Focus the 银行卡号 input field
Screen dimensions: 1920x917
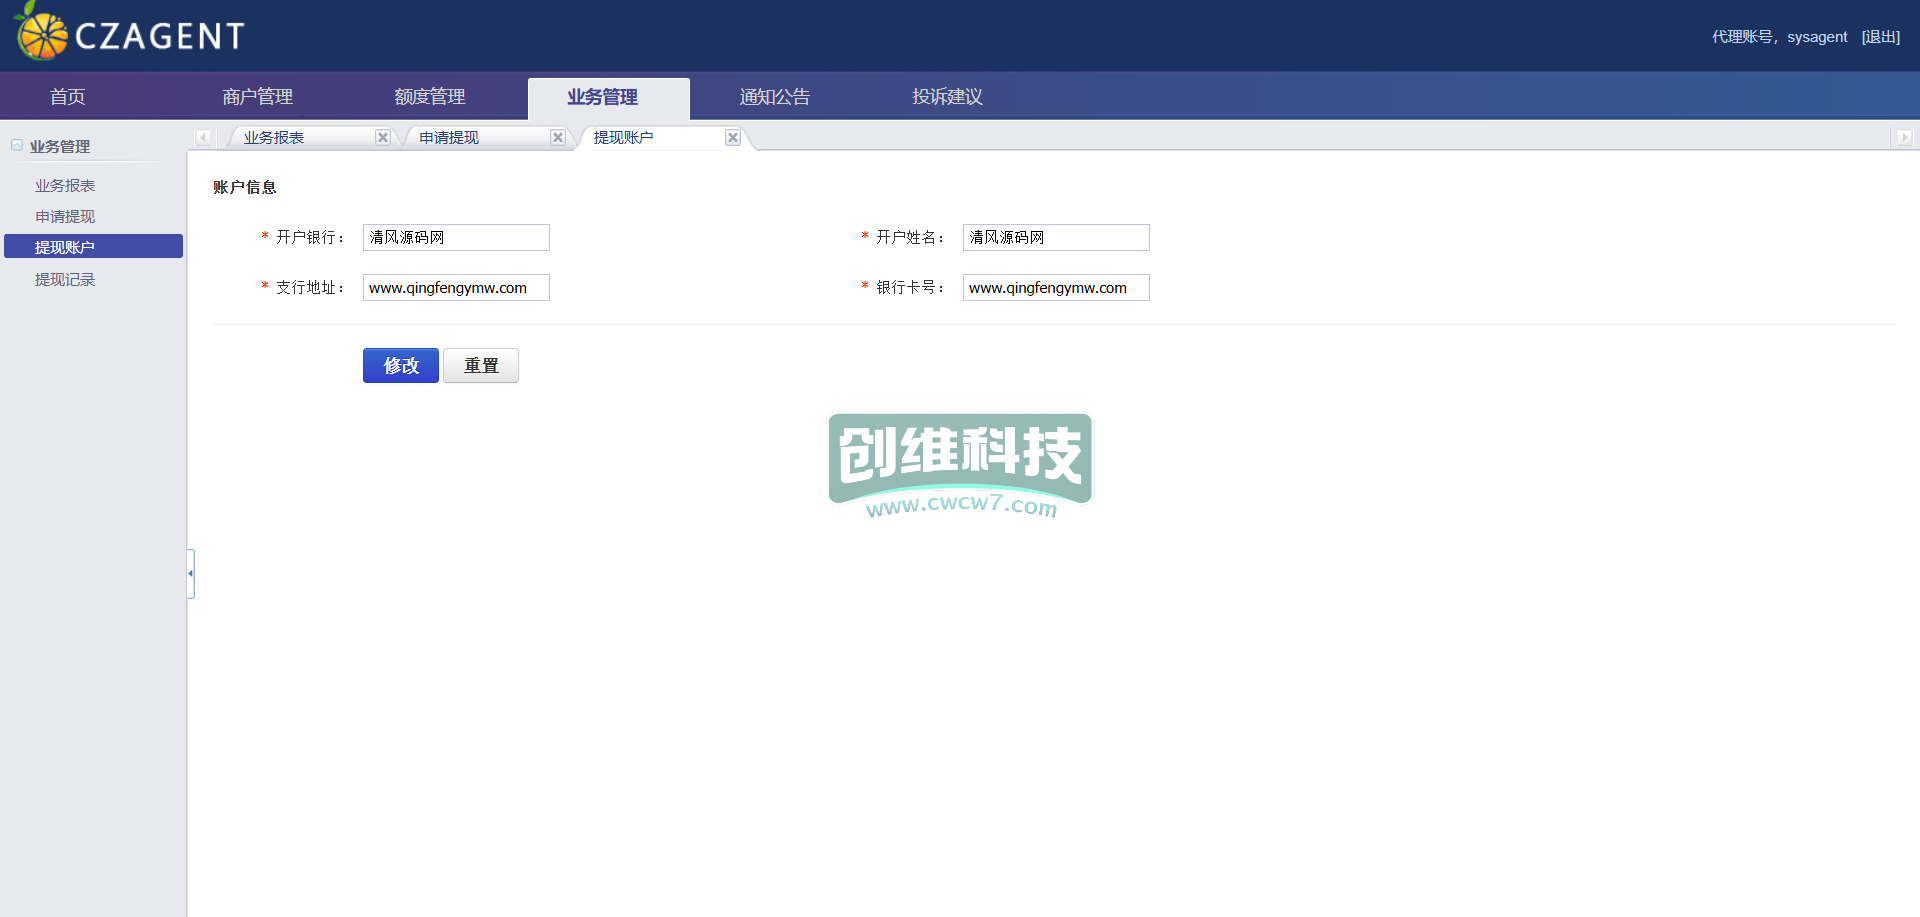pyautogui.click(x=1056, y=288)
